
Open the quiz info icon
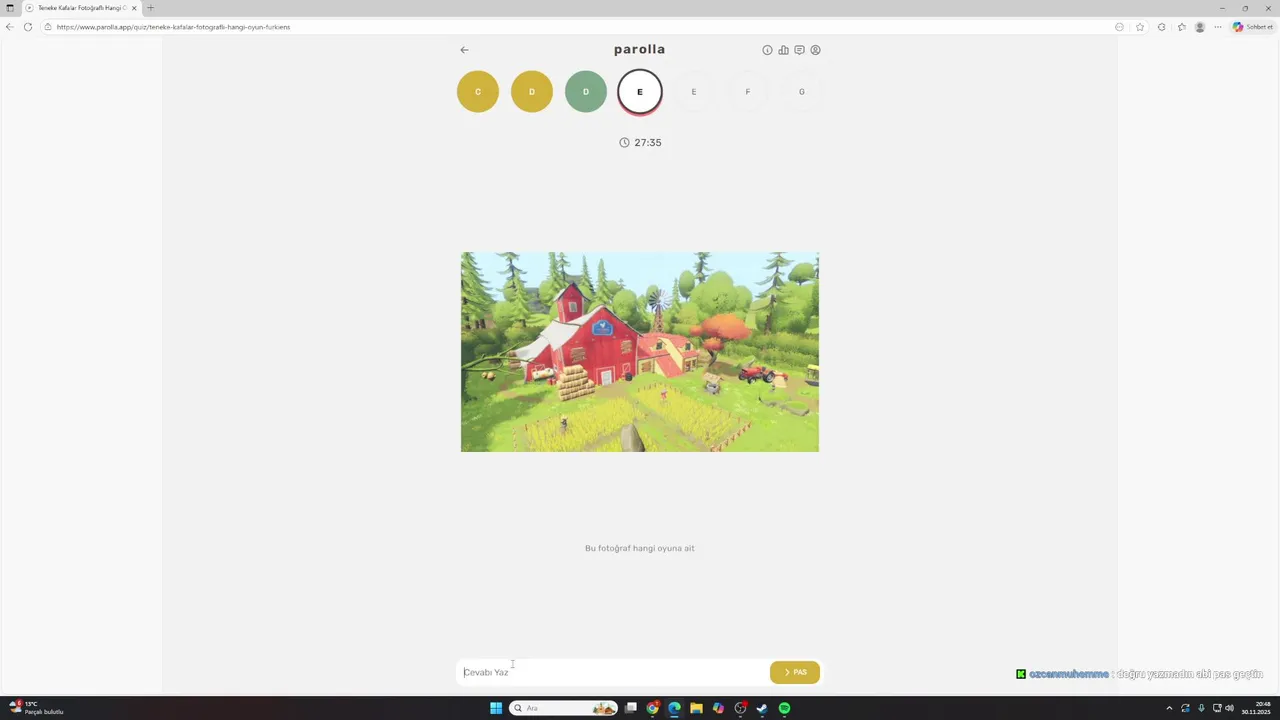coord(768,50)
